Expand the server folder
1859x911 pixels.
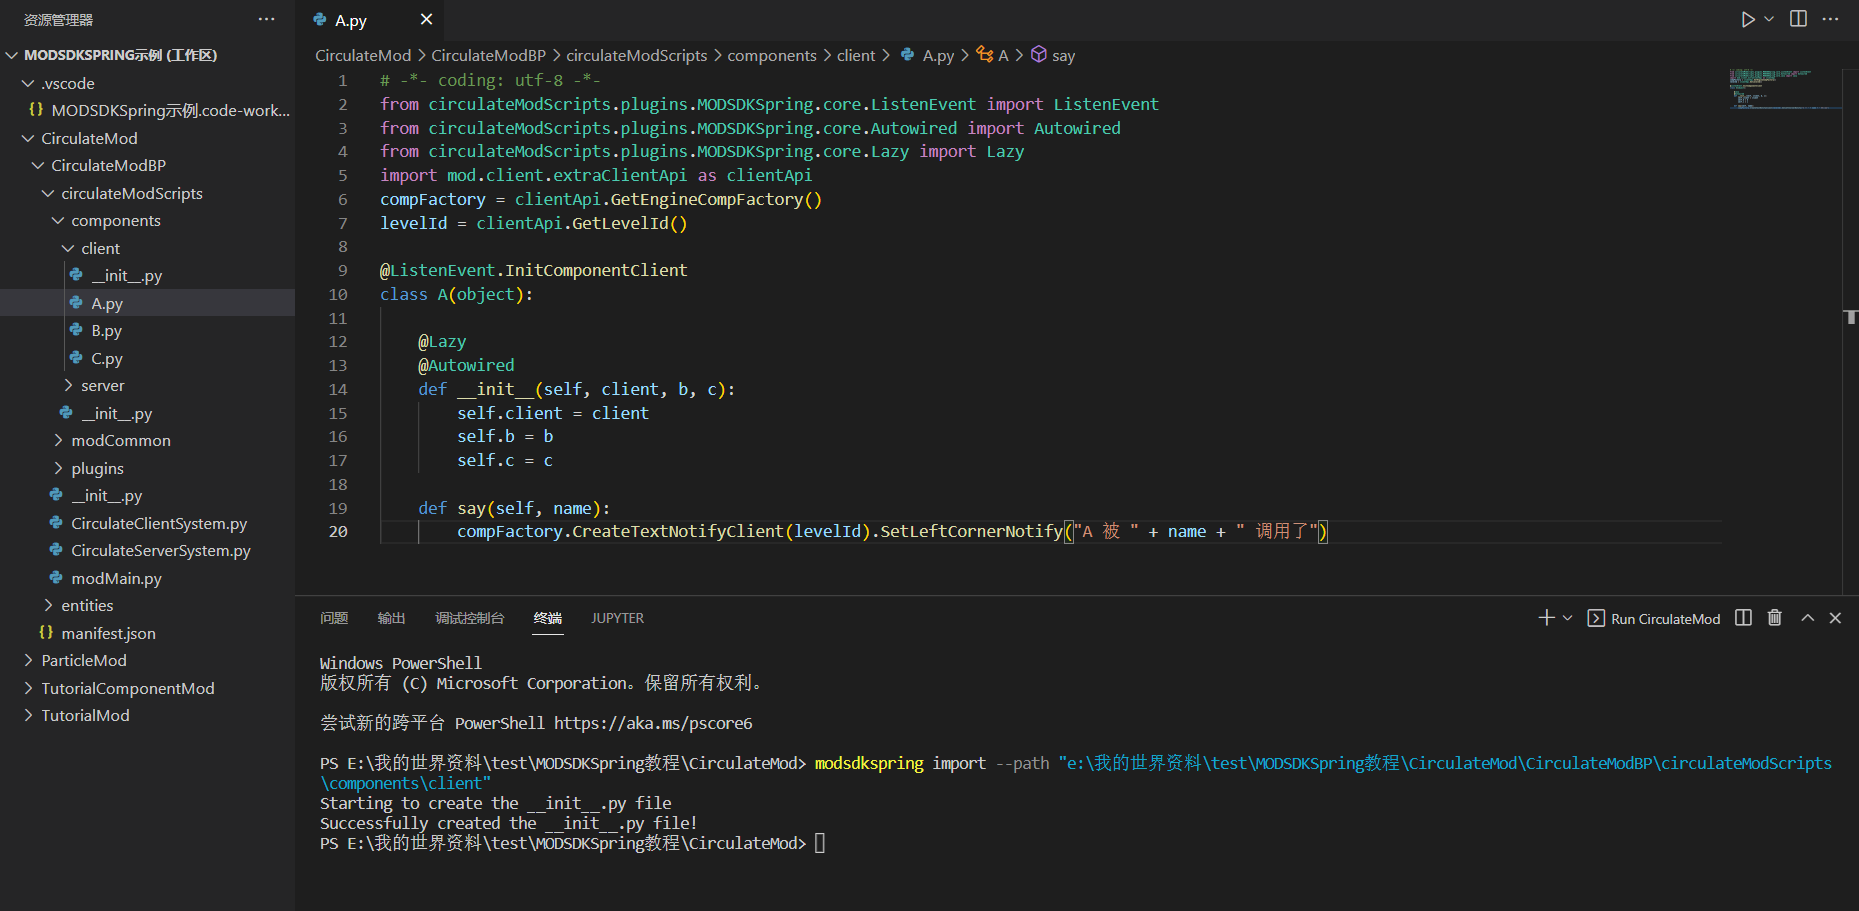(102, 386)
